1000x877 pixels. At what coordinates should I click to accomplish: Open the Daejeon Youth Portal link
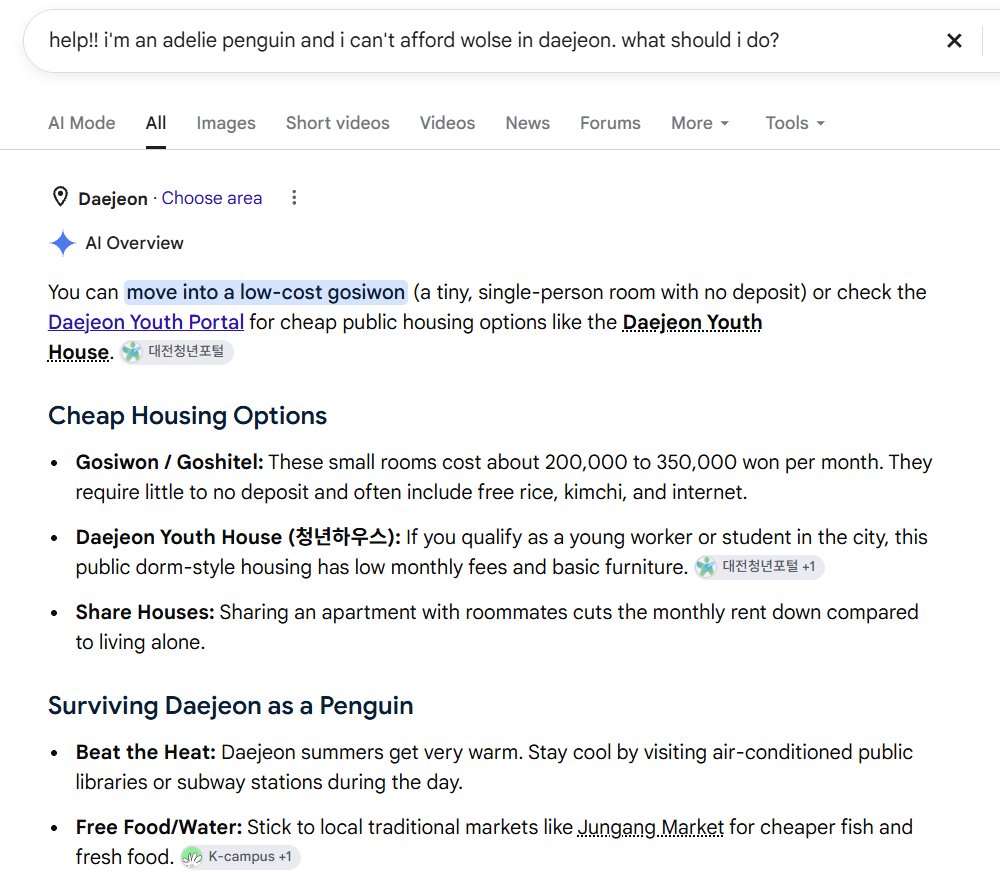(x=146, y=322)
